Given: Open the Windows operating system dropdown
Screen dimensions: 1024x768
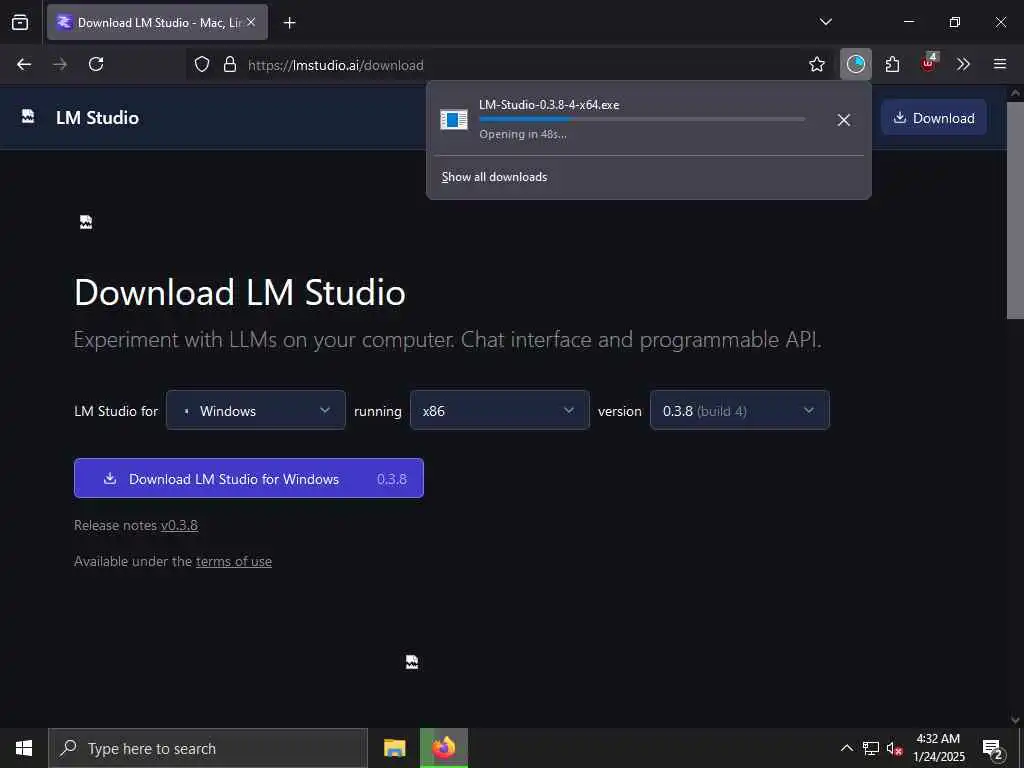Looking at the screenshot, I should 255,410.
